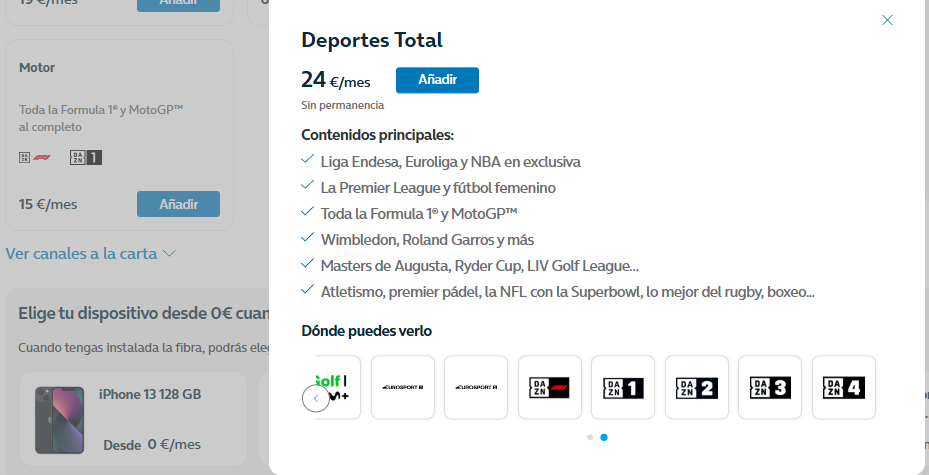
Task: Click Añadir in the Deportes Total popup
Action: coord(437,80)
